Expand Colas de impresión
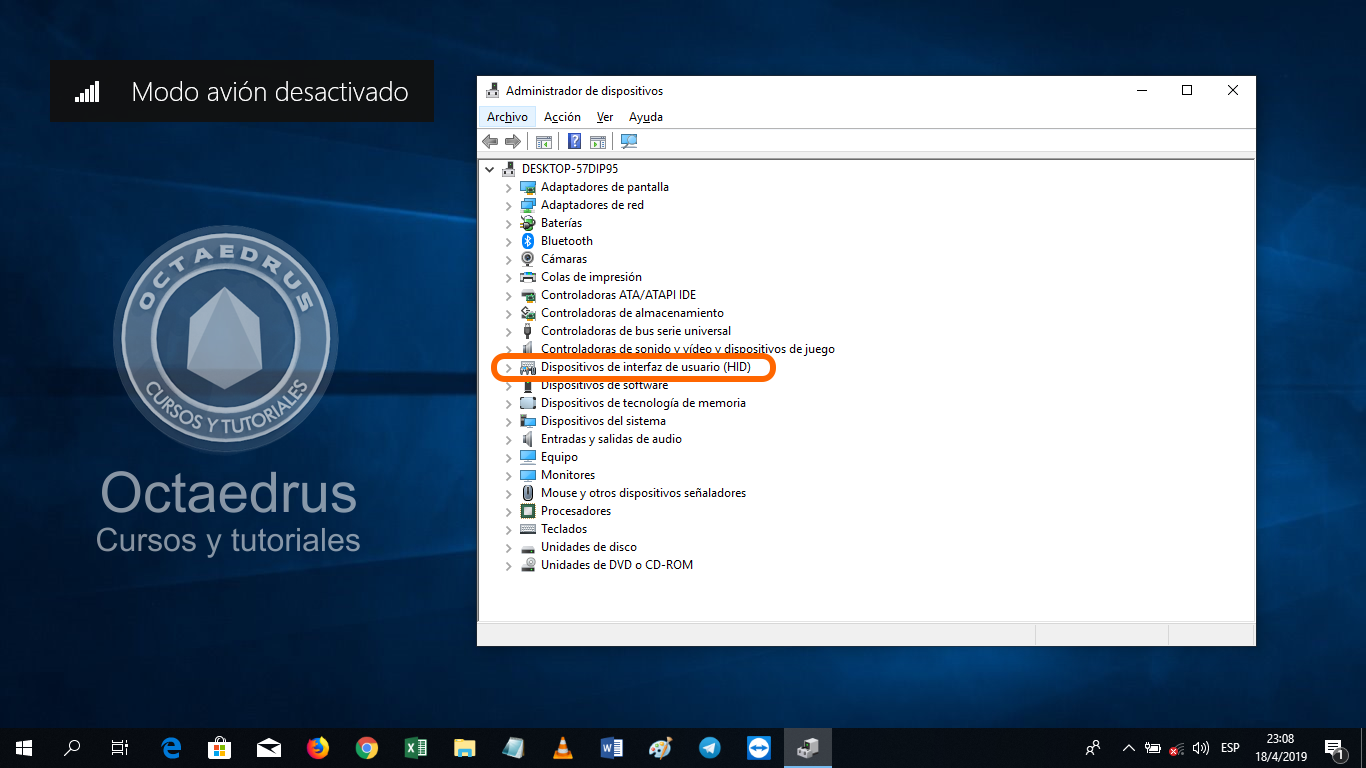The width and height of the screenshot is (1366, 768). 508,277
